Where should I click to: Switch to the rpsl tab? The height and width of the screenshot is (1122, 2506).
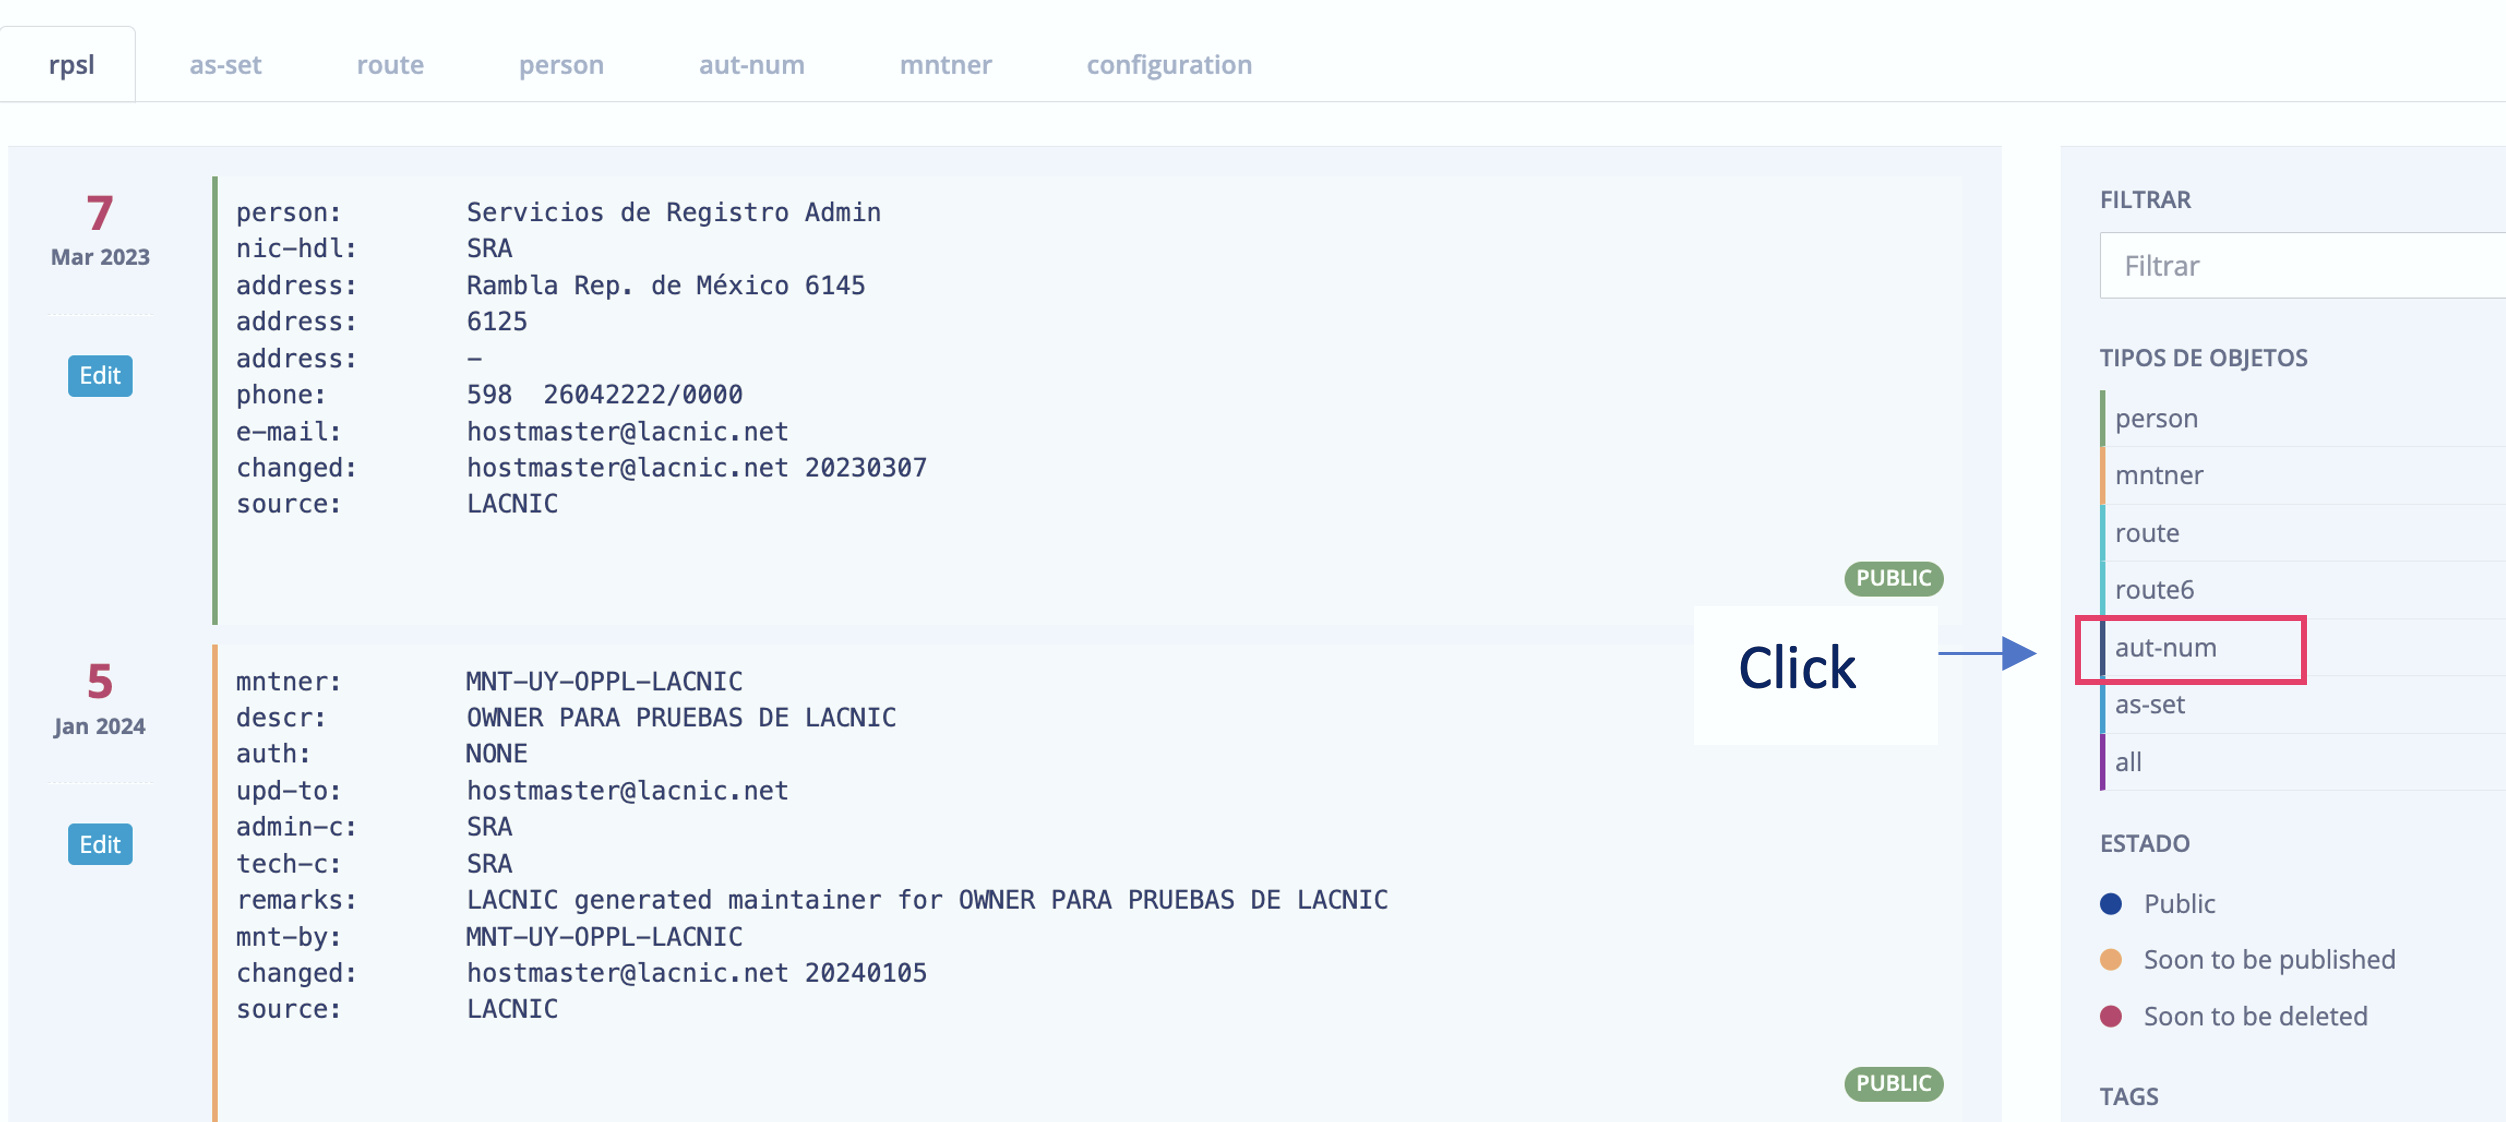tap(71, 65)
